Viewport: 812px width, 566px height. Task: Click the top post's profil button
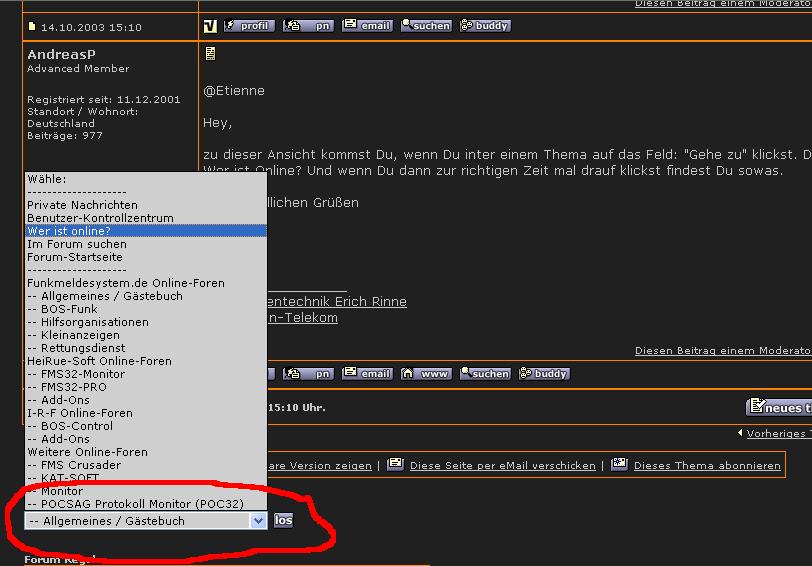click(x=248, y=26)
